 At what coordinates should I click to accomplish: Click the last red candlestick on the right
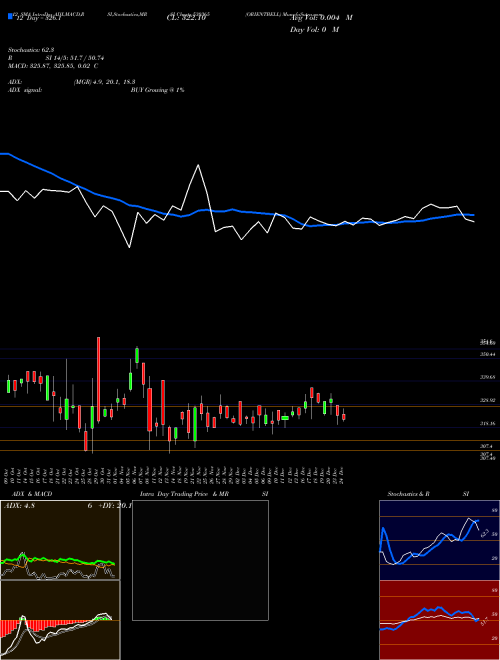pos(344,416)
